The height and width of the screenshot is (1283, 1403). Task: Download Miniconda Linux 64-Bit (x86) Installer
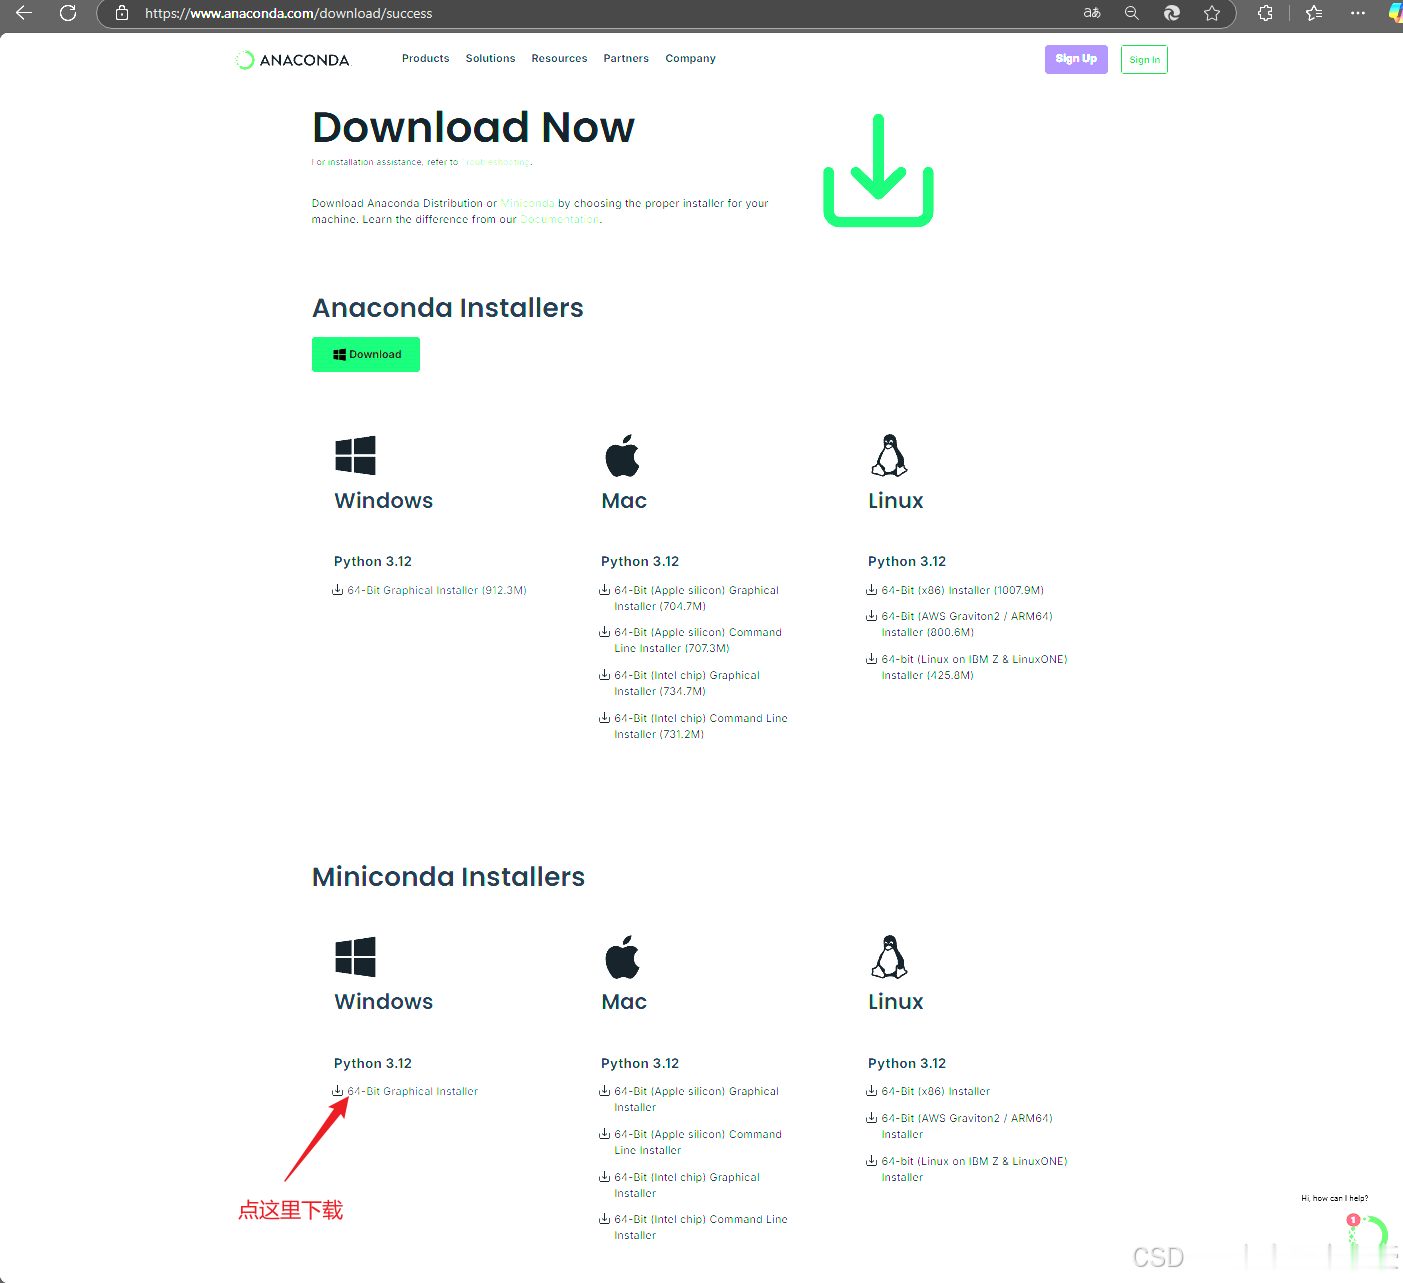[928, 1091]
